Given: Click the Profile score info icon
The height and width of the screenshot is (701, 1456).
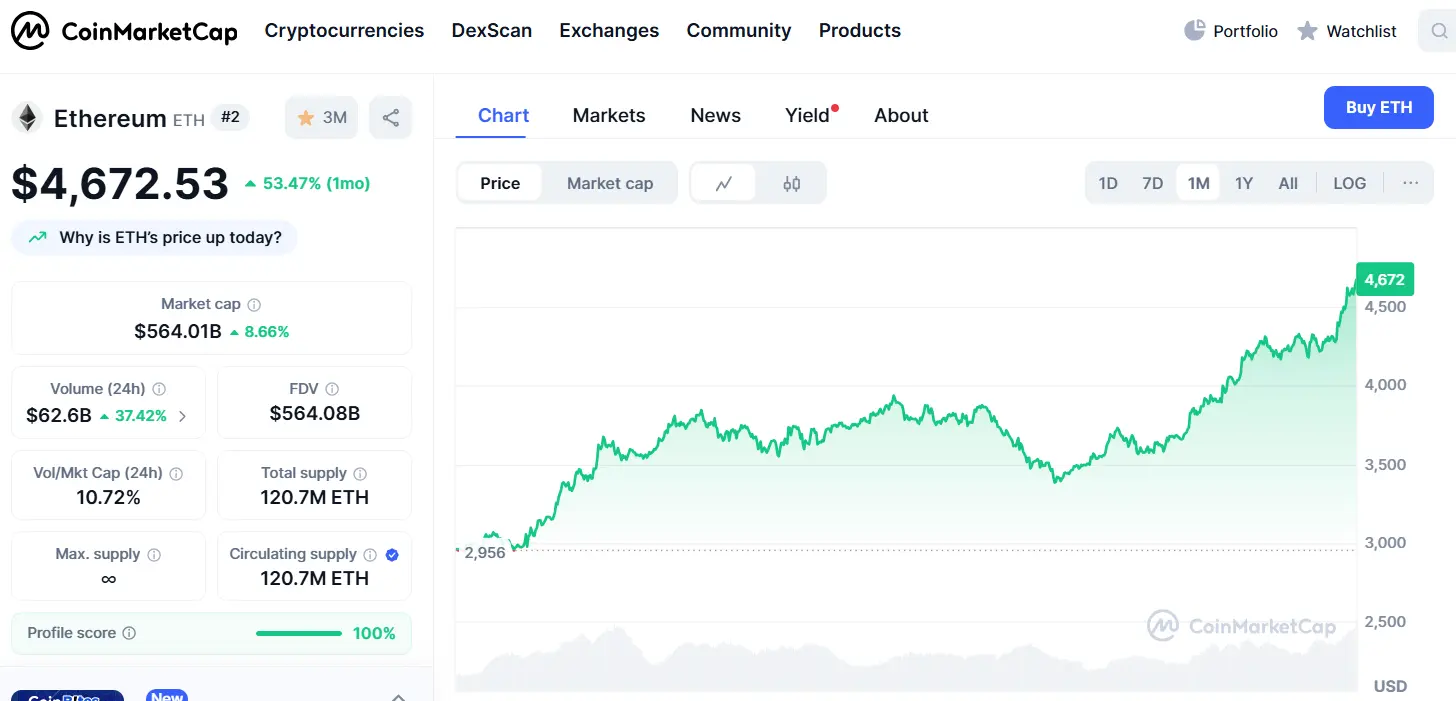Looking at the screenshot, I should 129,633.
